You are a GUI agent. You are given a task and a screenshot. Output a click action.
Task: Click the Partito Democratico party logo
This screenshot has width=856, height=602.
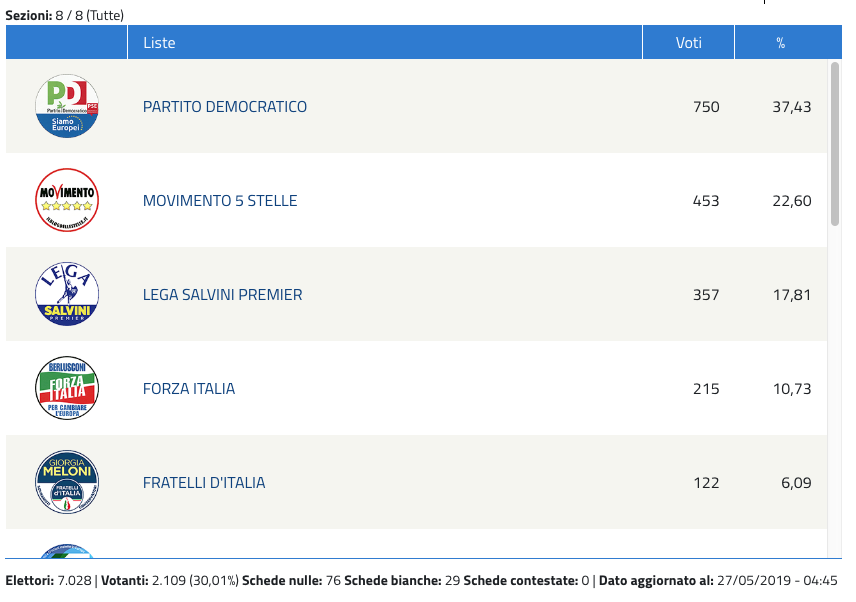pos(67,106)
